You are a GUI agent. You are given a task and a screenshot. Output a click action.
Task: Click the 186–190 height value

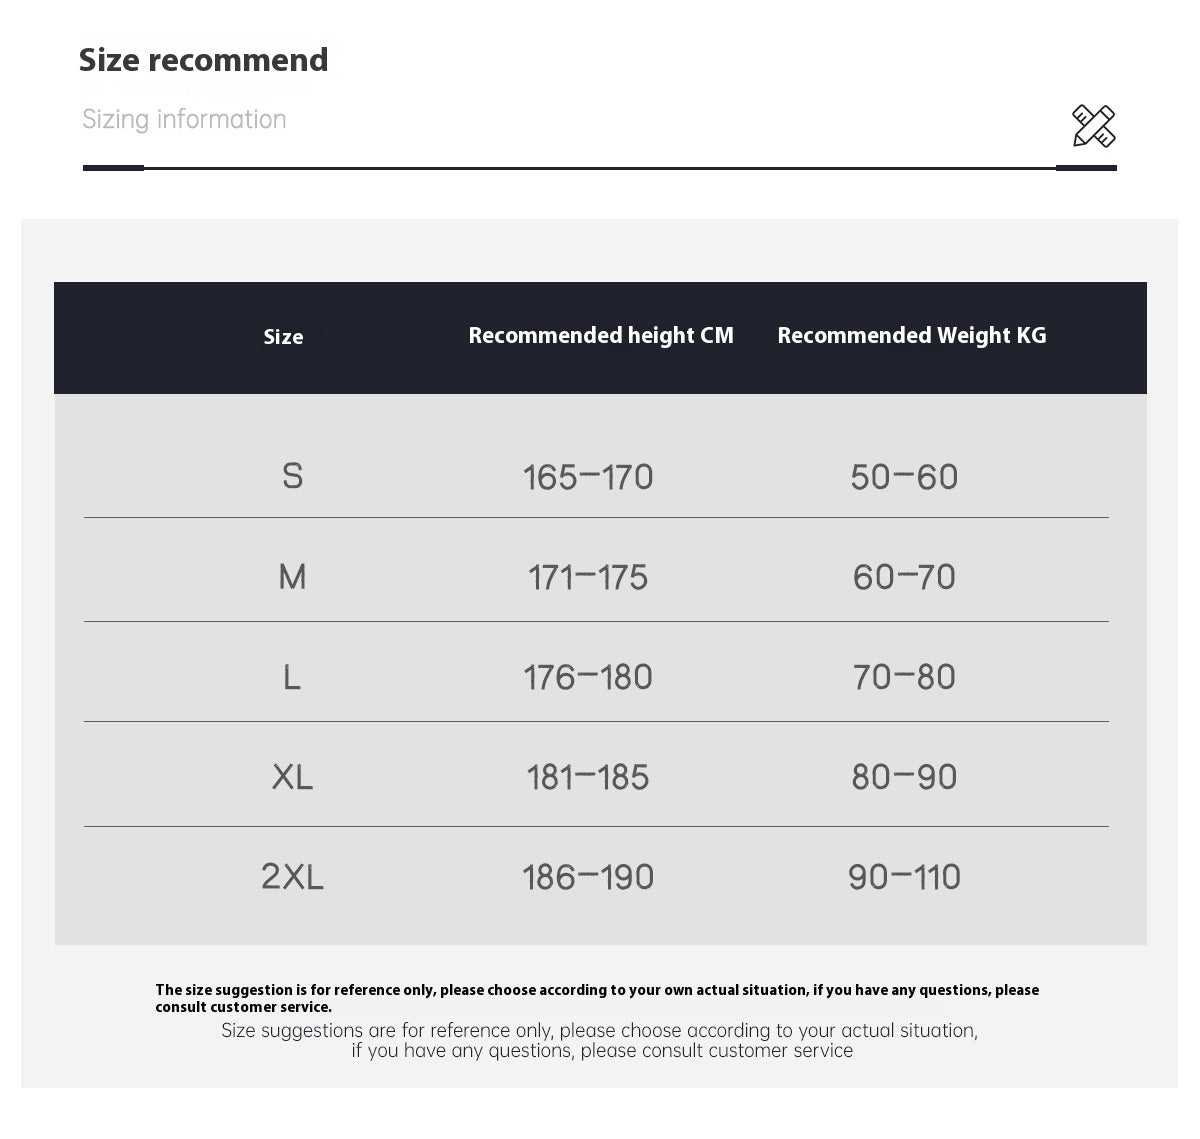(588, 877)
